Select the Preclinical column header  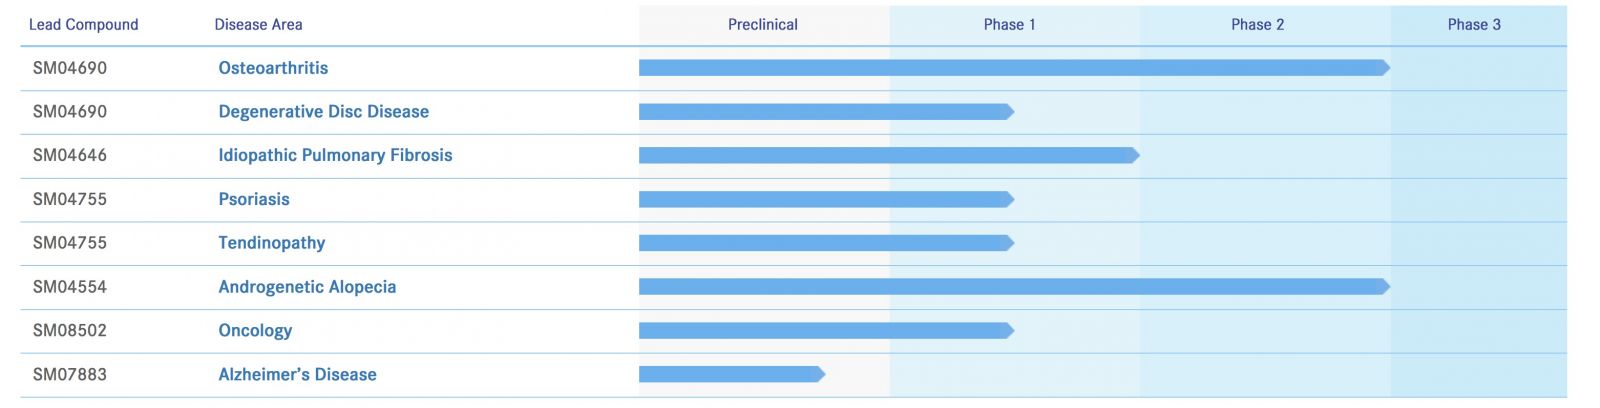coord(763,25)
